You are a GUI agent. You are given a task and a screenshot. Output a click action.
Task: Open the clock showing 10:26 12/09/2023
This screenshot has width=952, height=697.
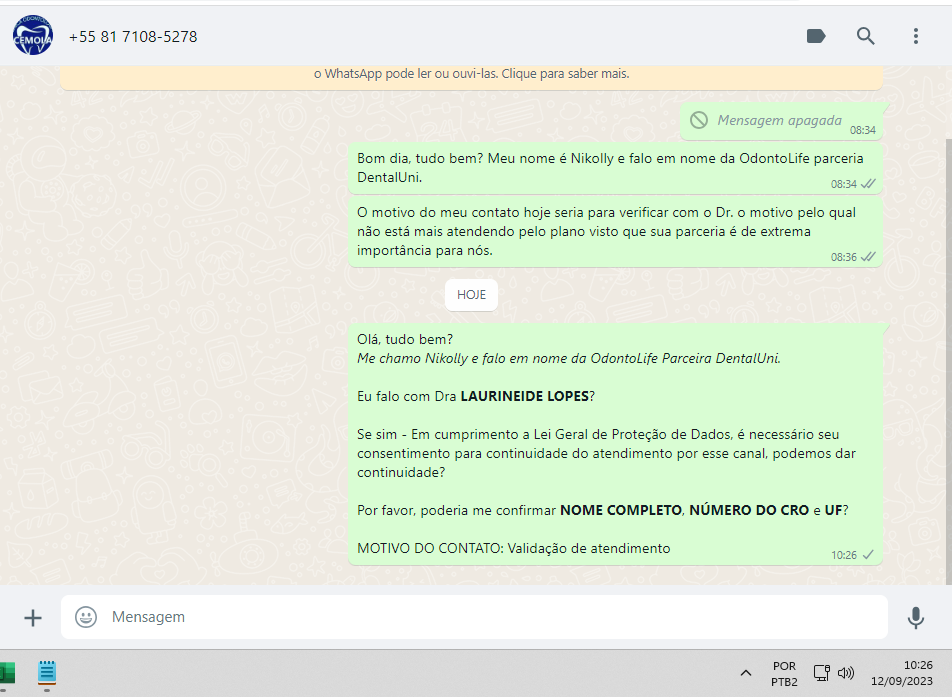[x=902, y=673]
